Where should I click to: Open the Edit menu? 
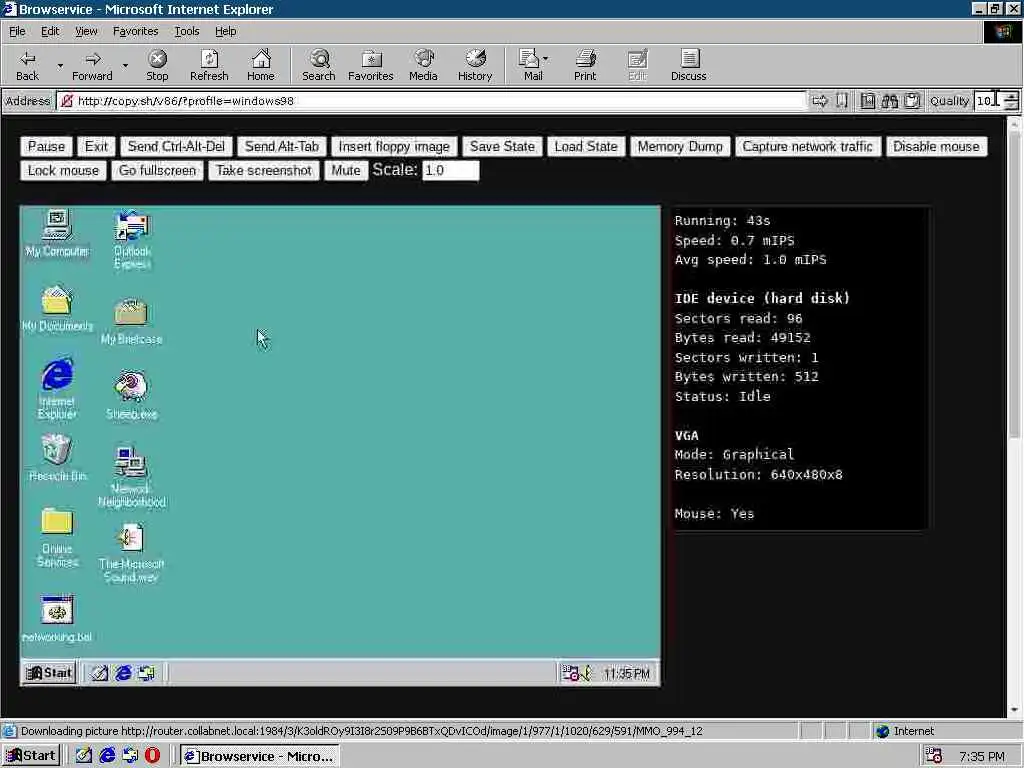(50, 31)
